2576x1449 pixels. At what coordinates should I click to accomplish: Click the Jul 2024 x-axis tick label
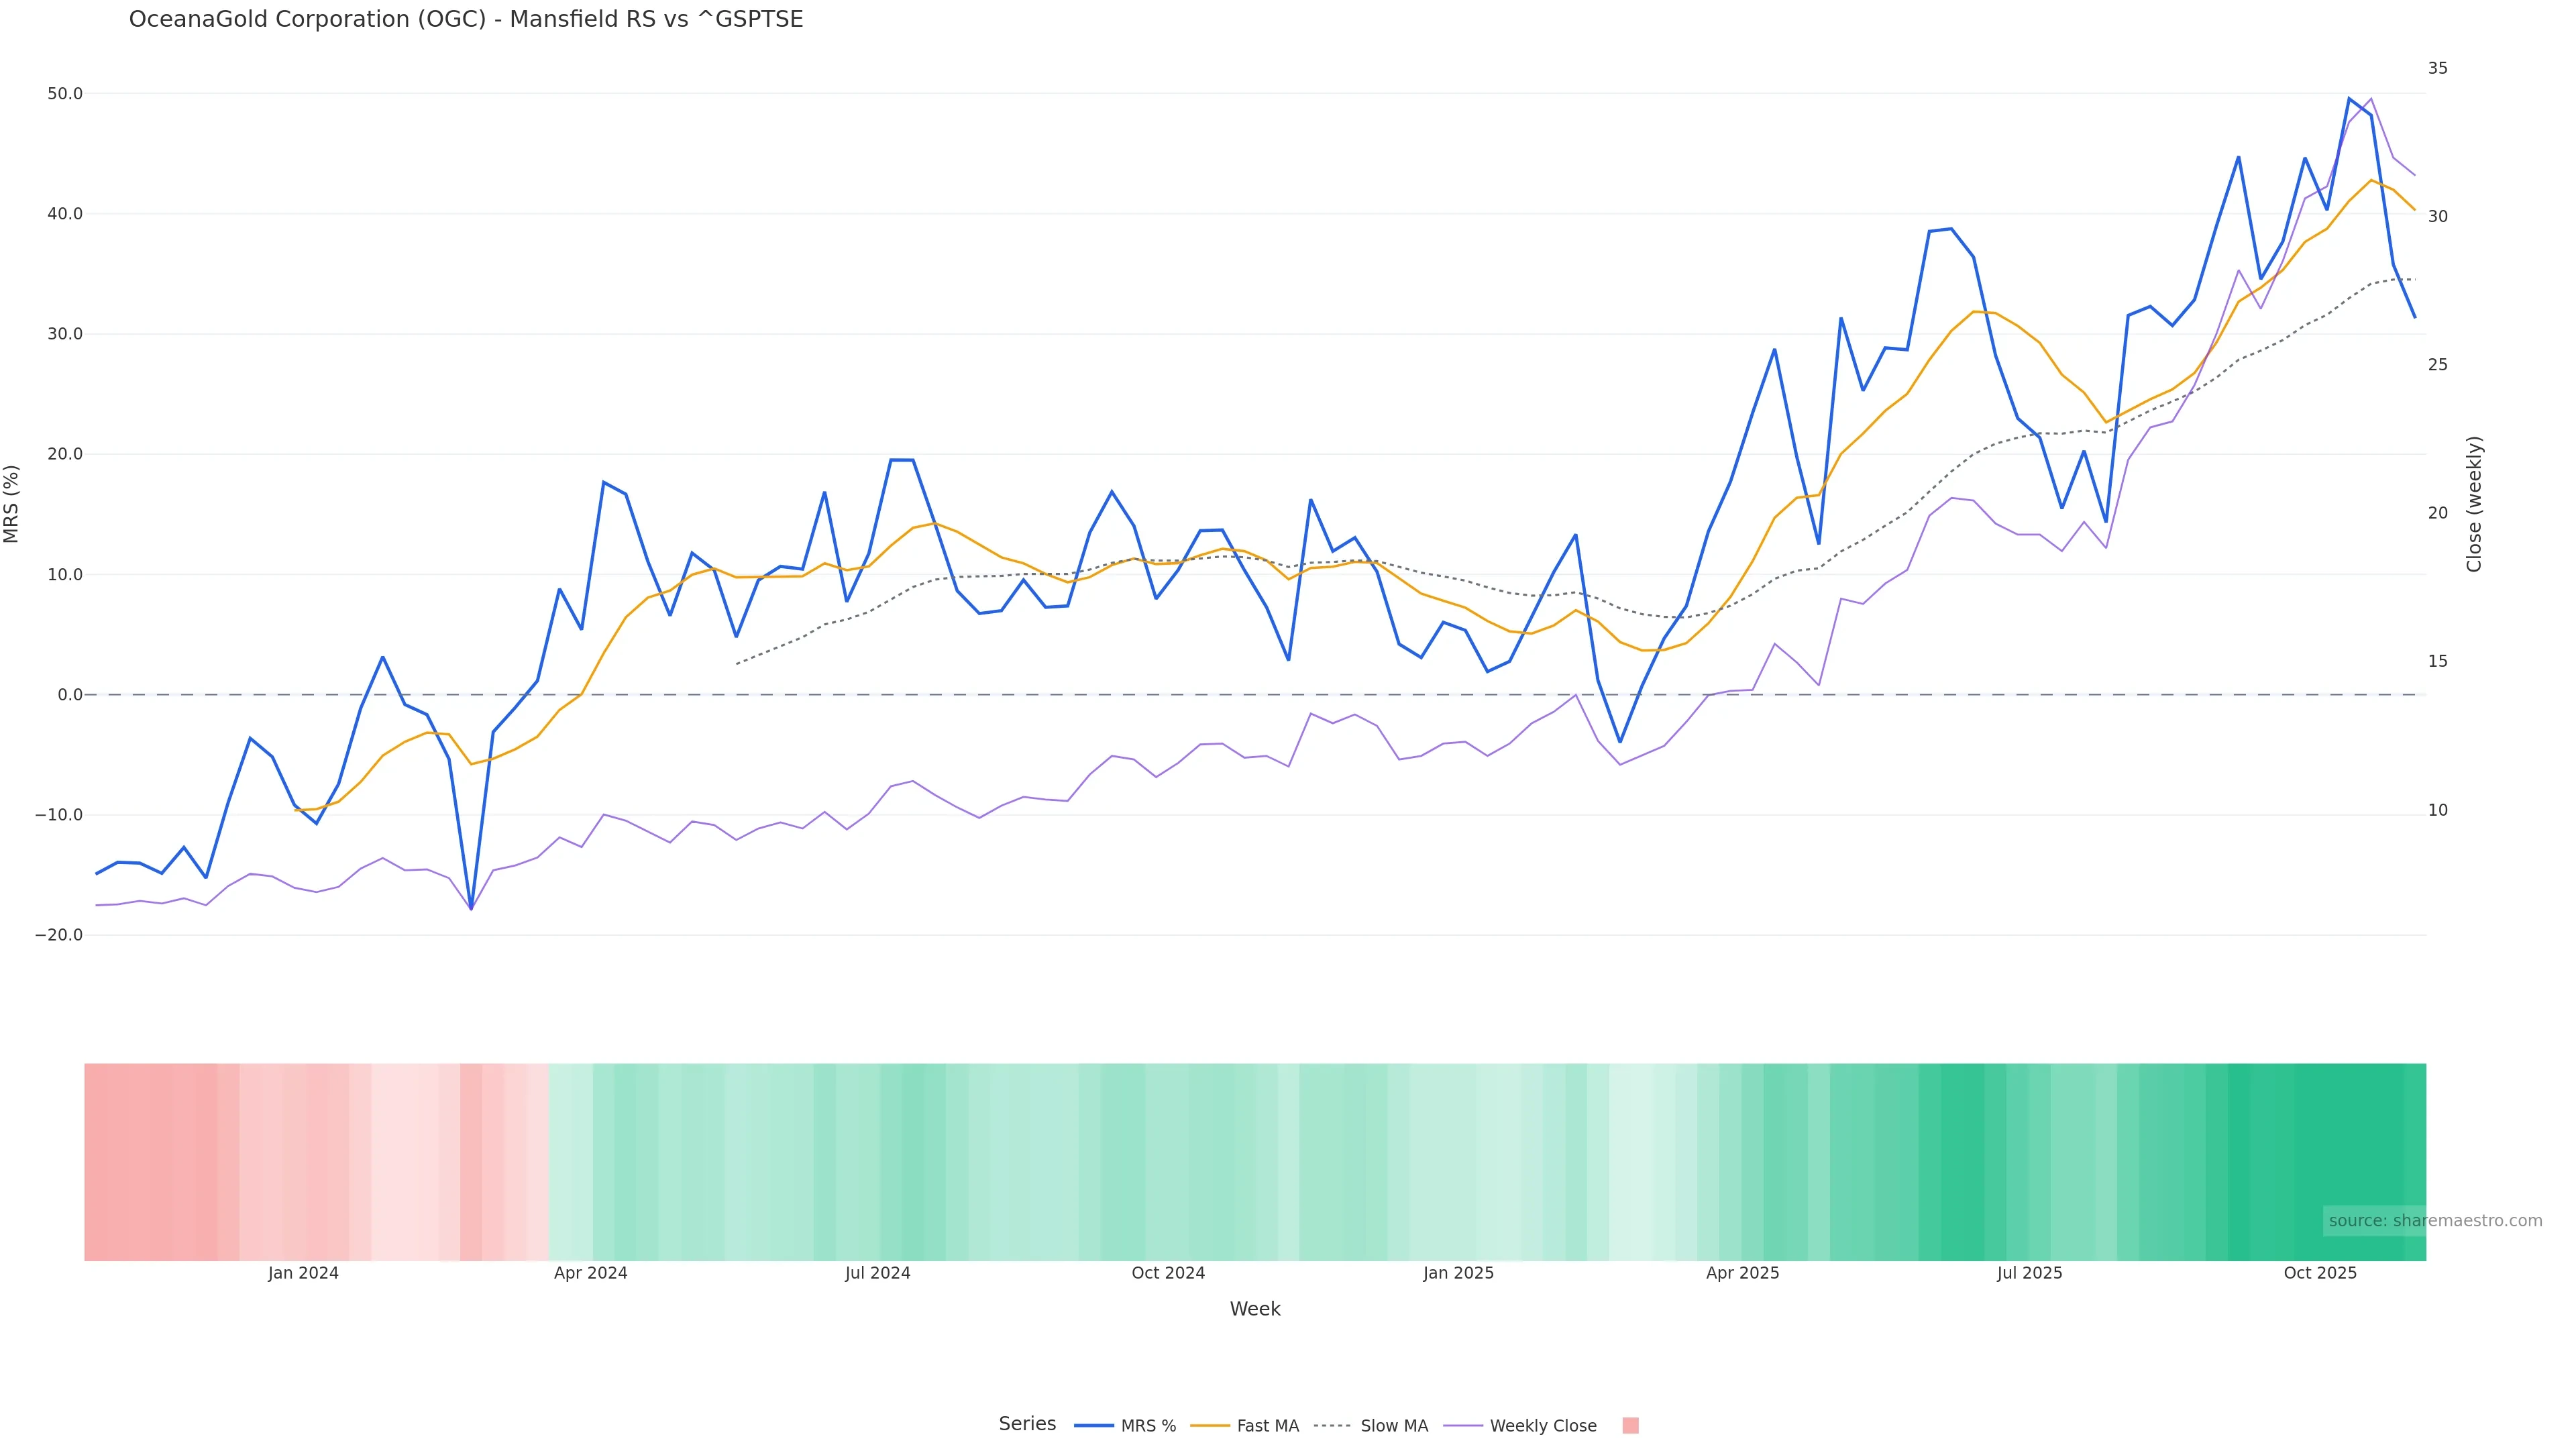877,1273
